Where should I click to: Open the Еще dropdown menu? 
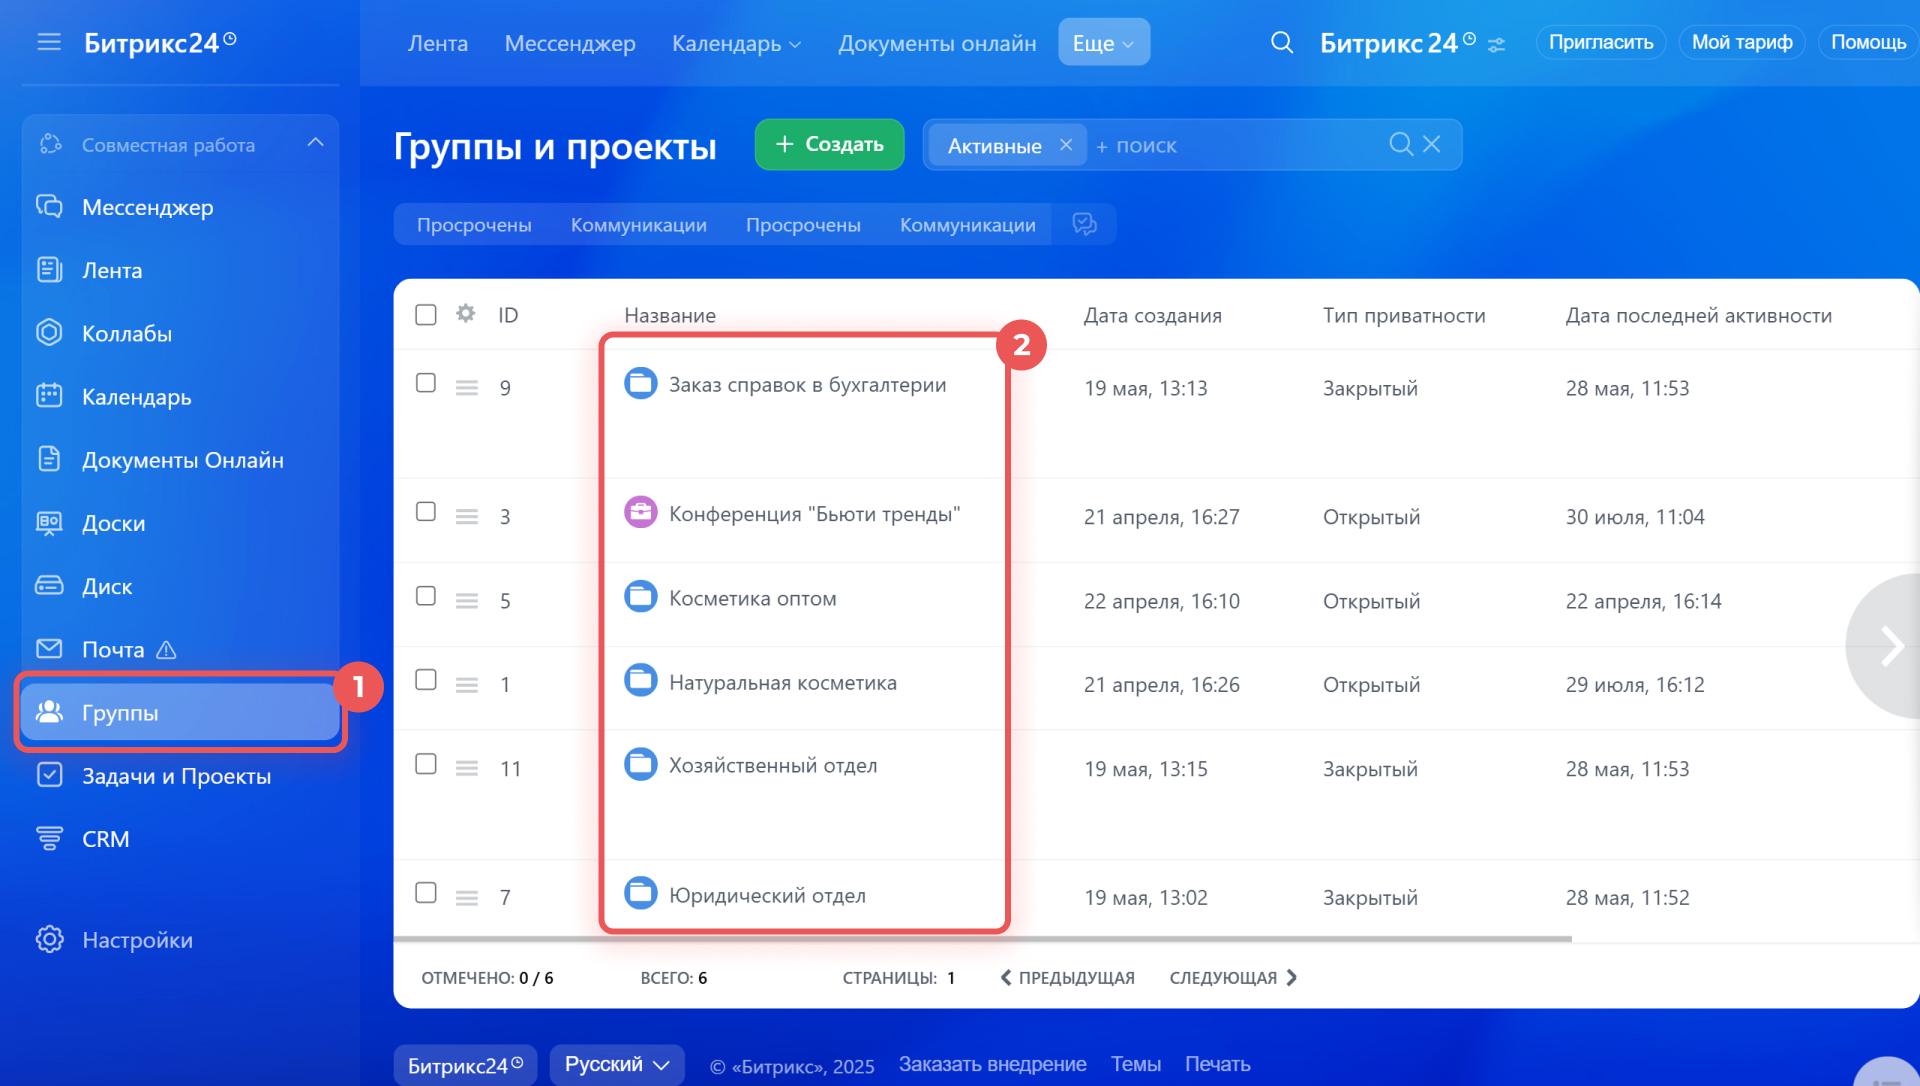pos(1103,42)
